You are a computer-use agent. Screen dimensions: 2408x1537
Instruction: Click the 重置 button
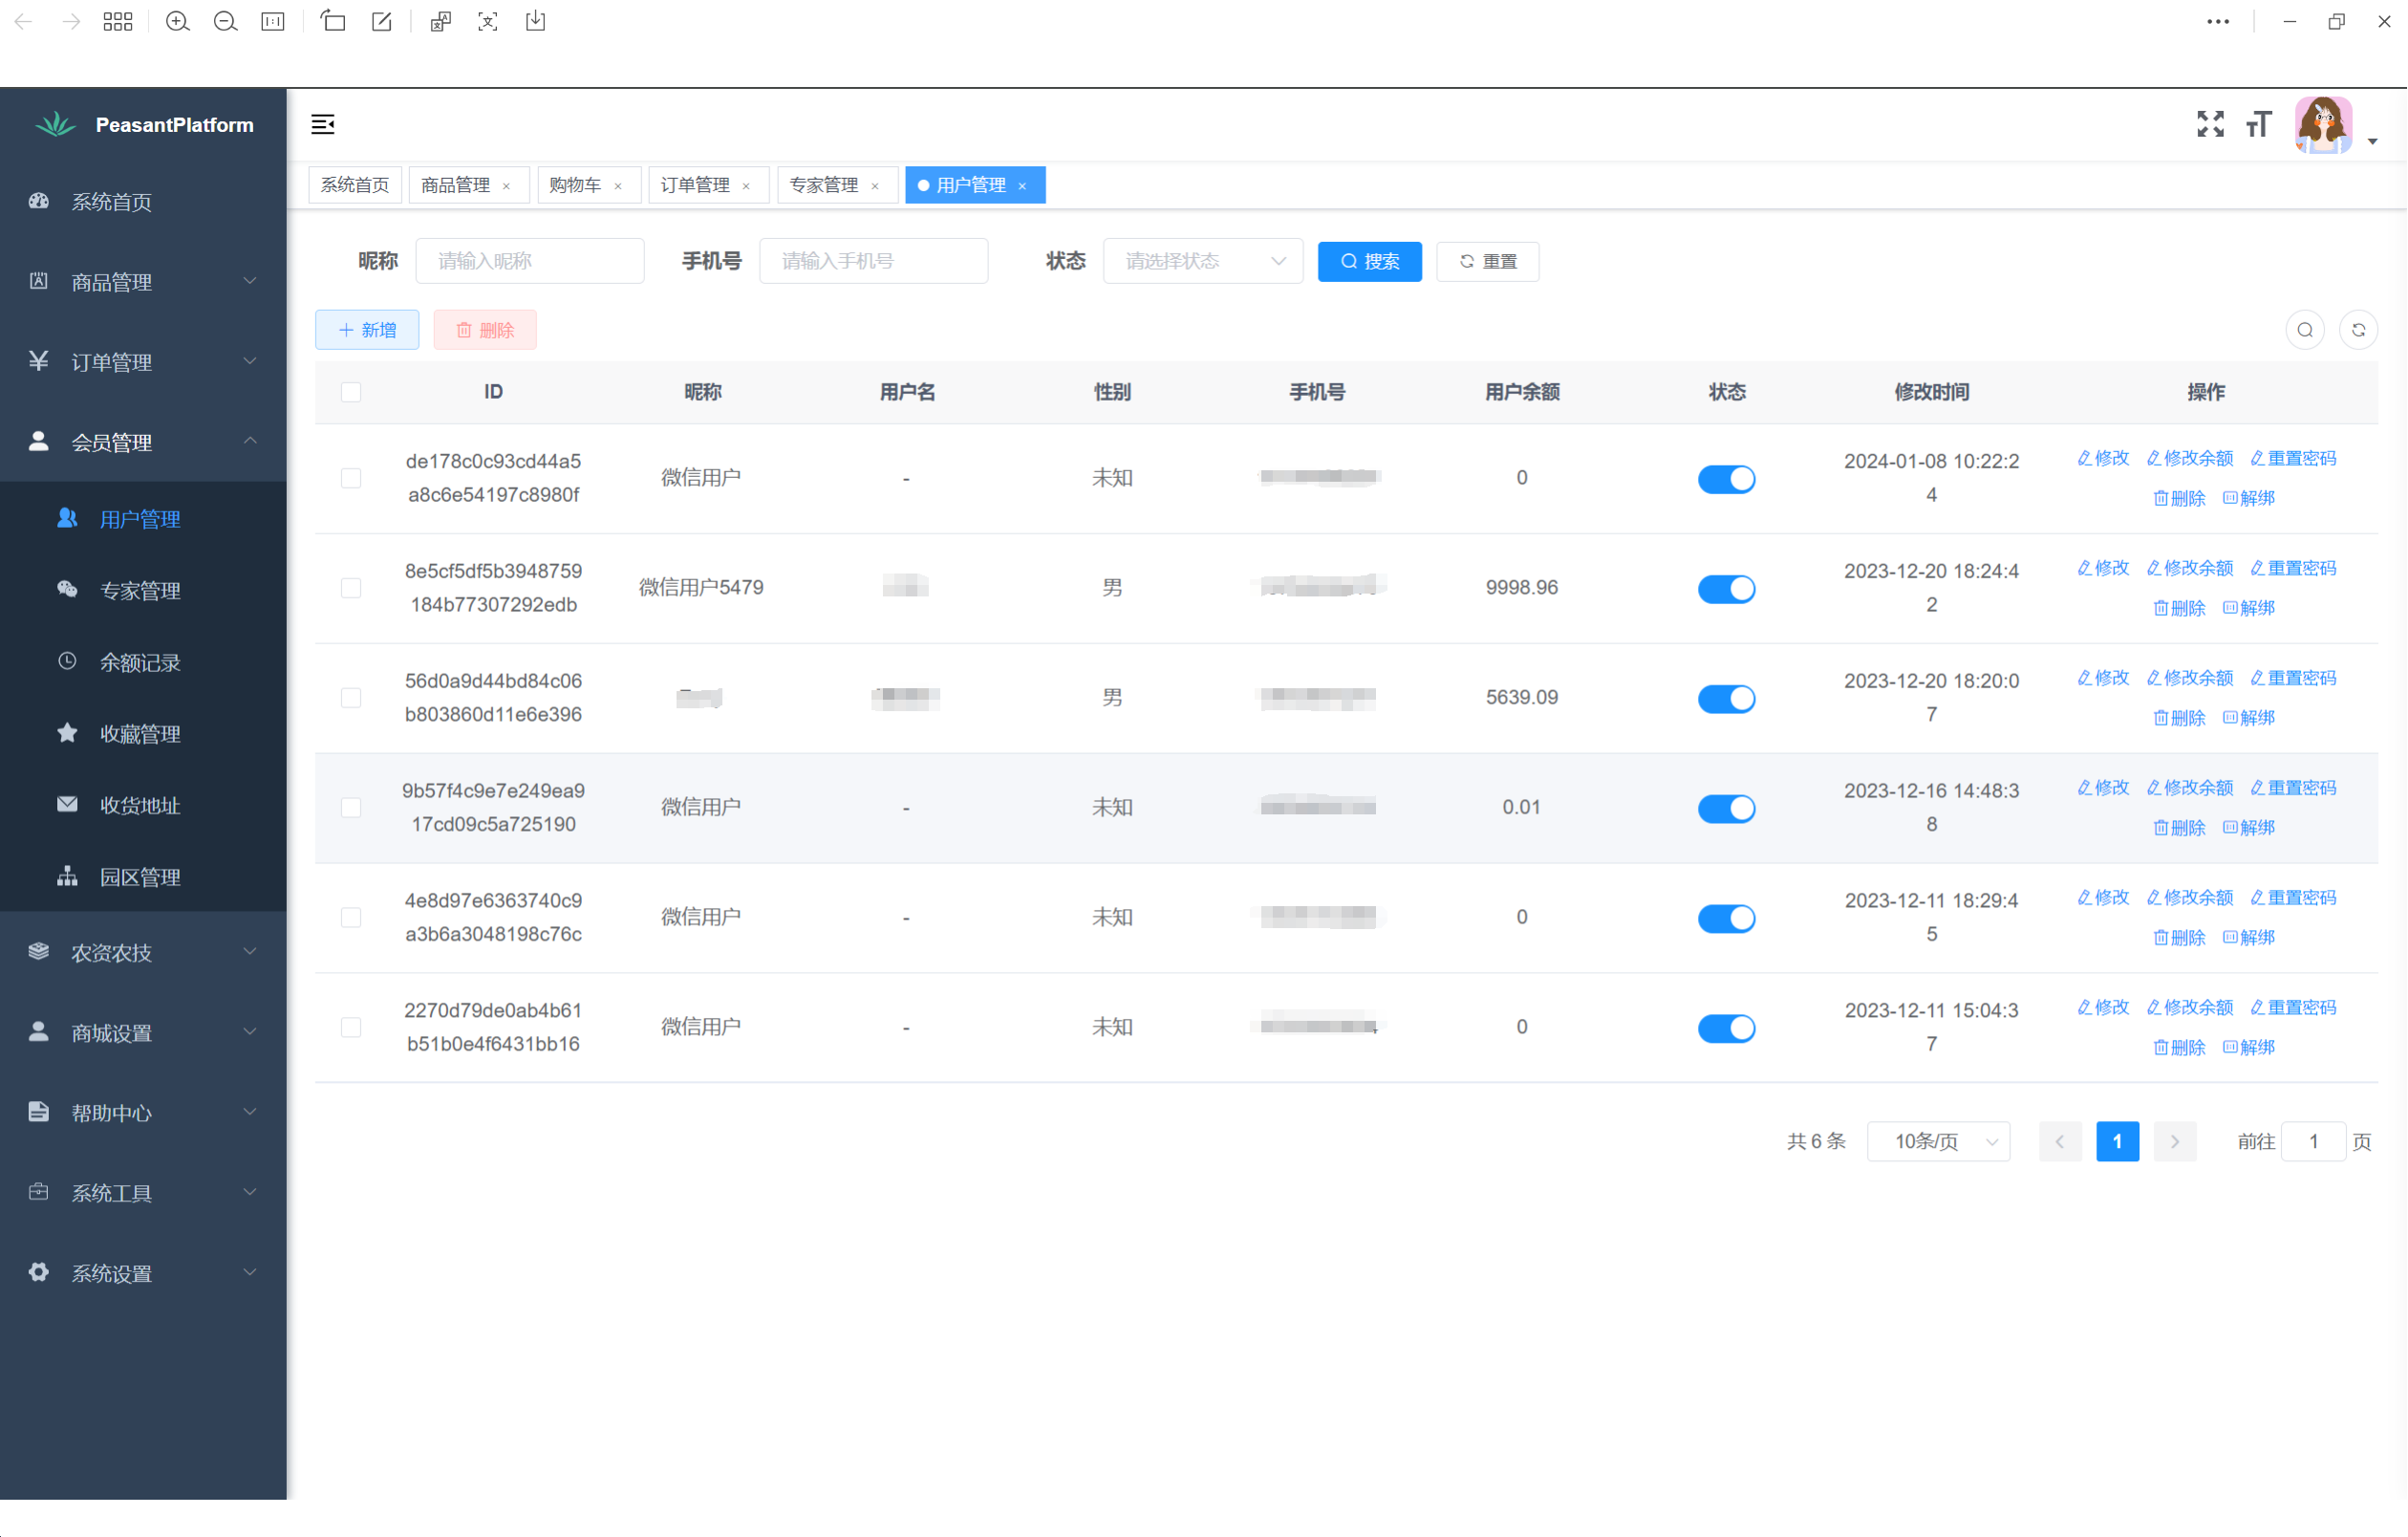(1488, 262)
